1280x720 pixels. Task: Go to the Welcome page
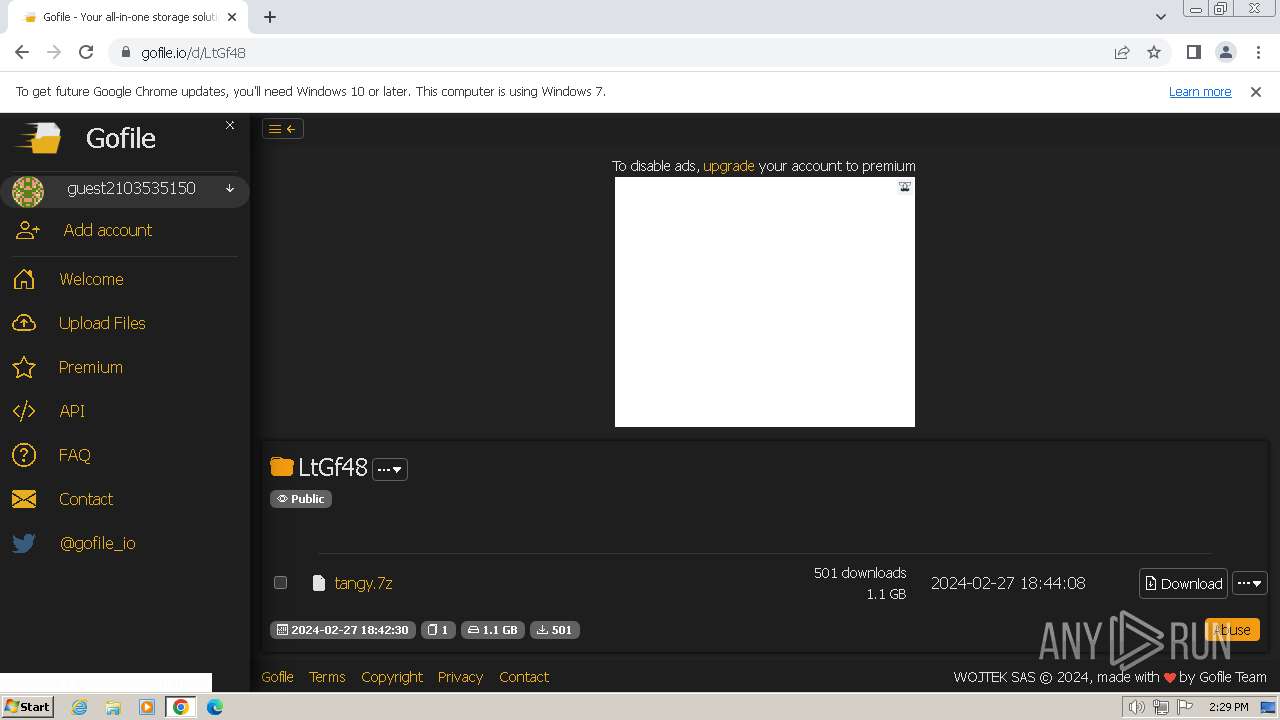point(91,279)
